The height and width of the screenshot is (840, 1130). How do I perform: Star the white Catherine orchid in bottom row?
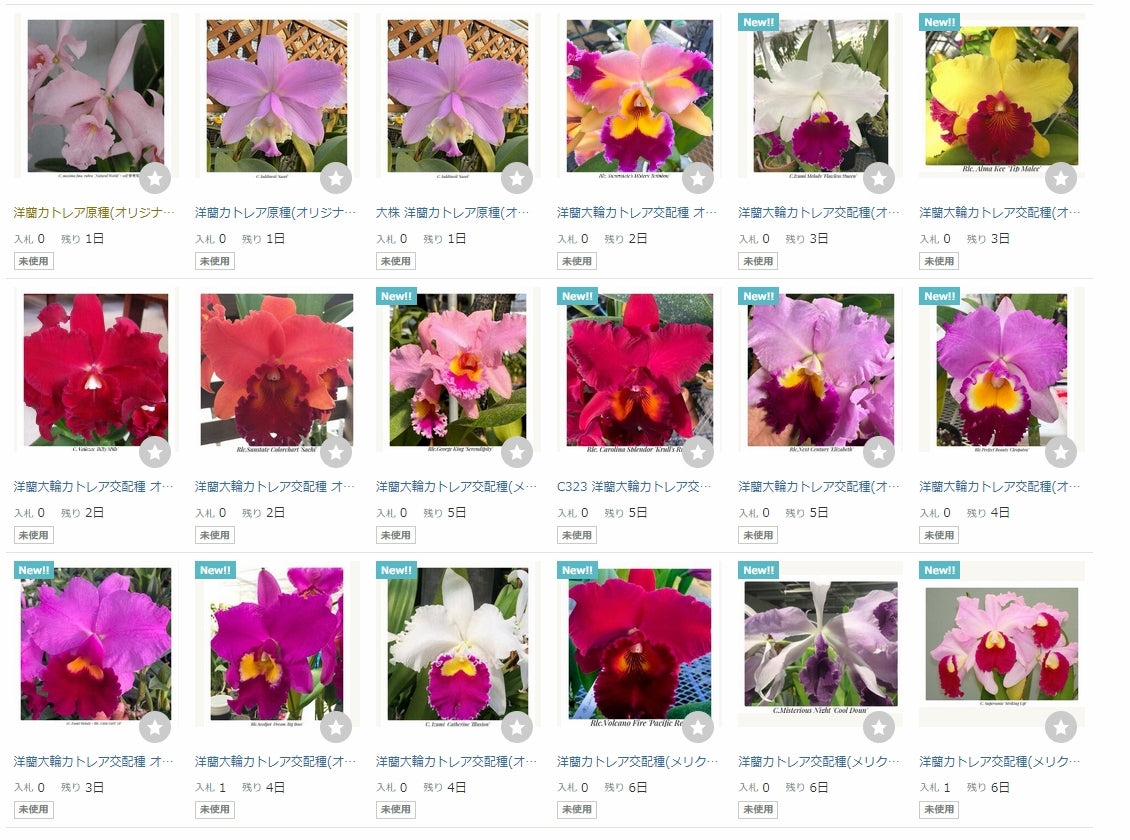tap(517, 726)
